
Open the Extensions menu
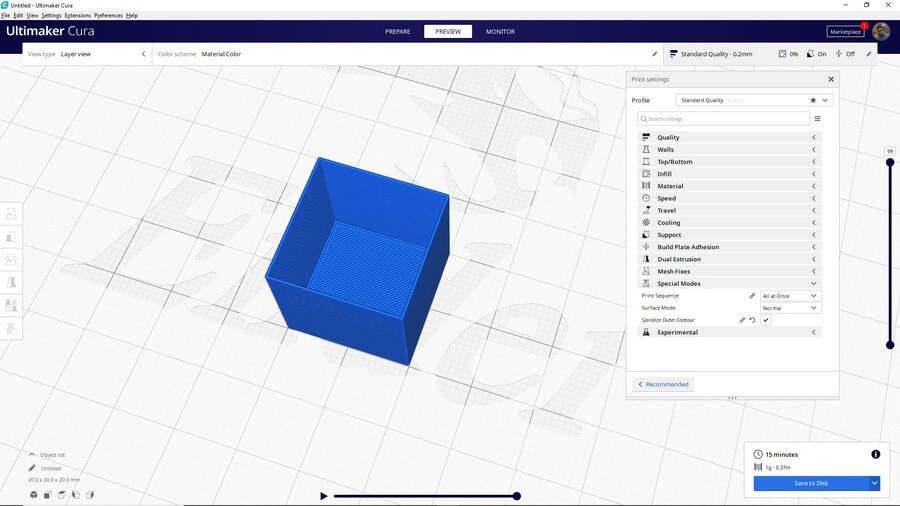click(x=77, y=15)
